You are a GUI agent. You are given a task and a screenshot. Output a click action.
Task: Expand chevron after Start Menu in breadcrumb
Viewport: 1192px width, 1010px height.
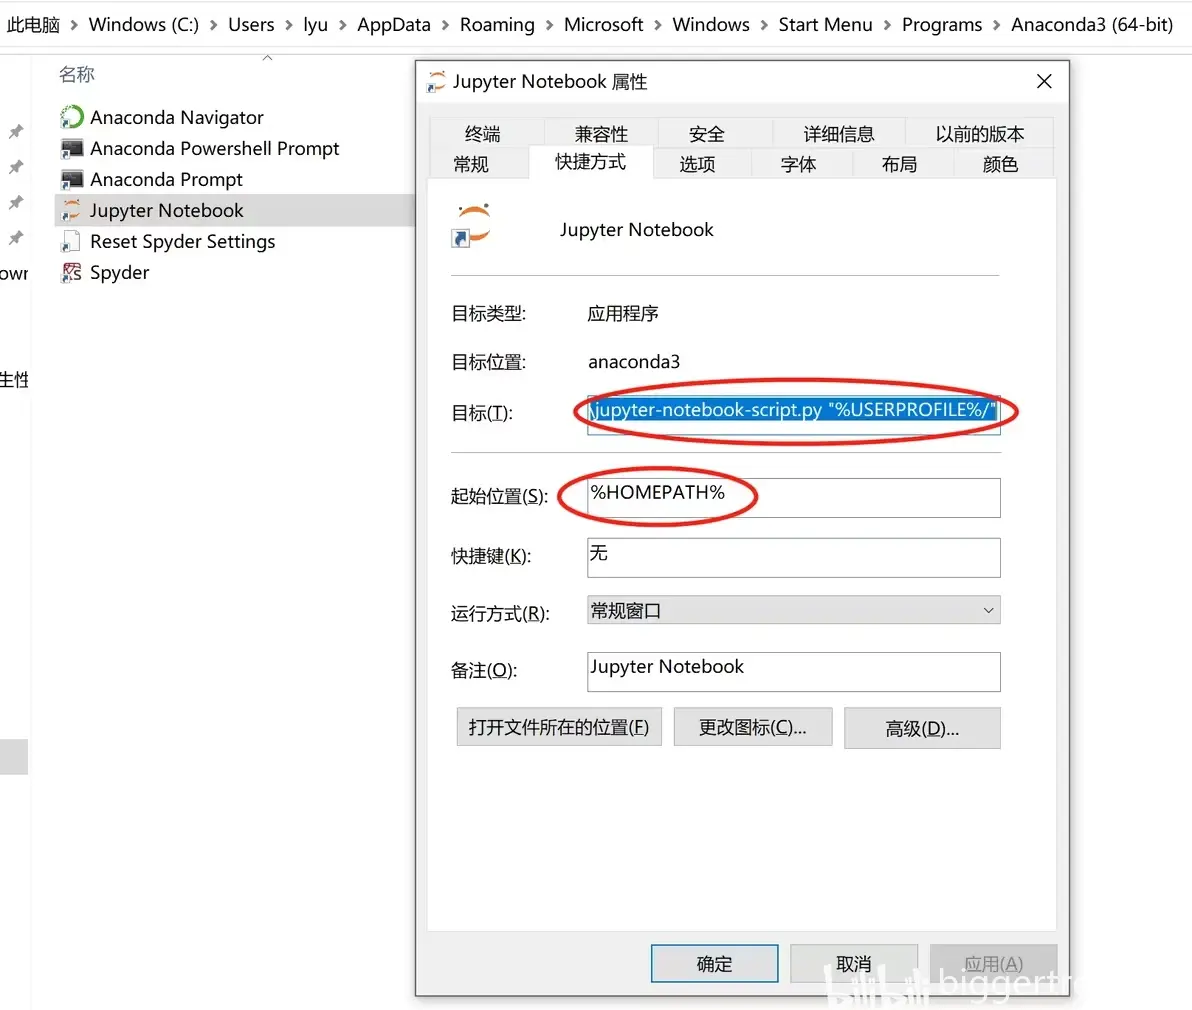(887, 25)
